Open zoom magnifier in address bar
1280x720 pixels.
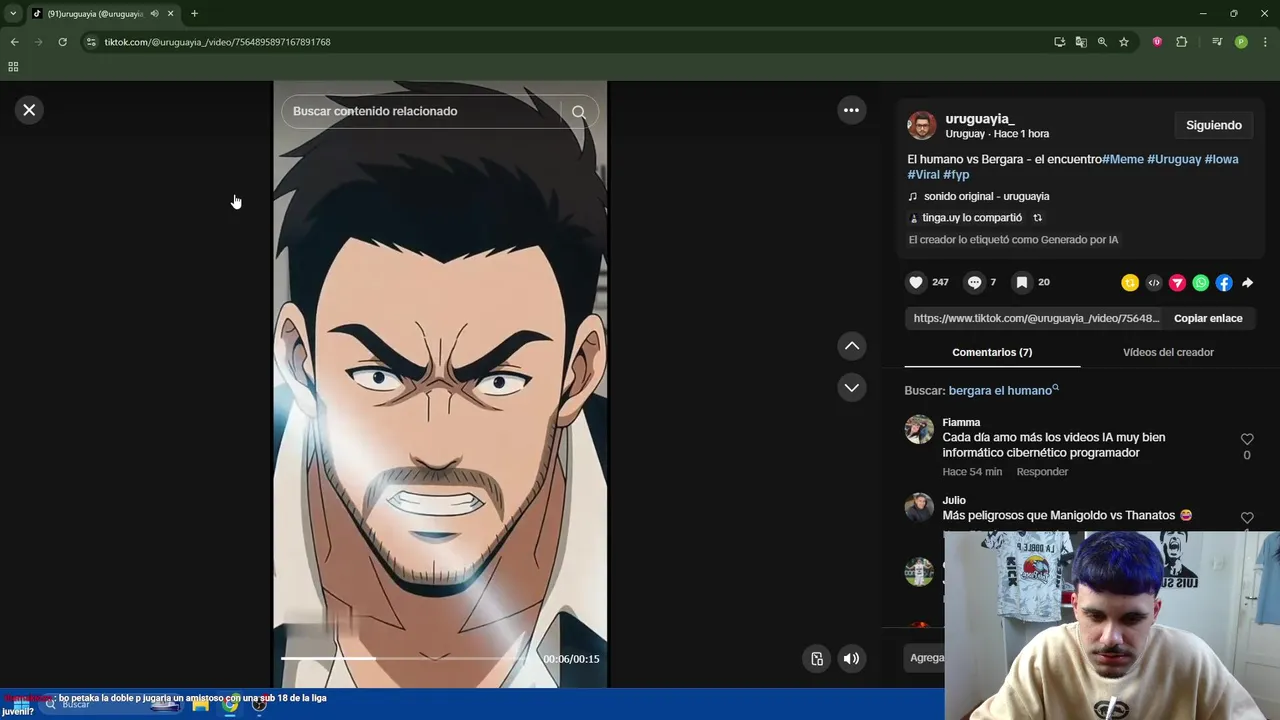[1102, 42]
